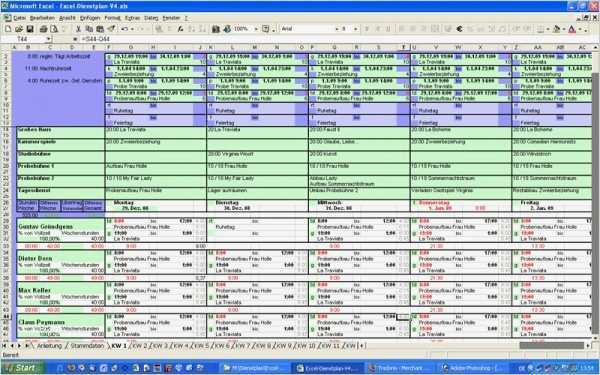Screen dimensions: 600x375
Task: Open the Arial font name dropdown
Action: [337, 29]
